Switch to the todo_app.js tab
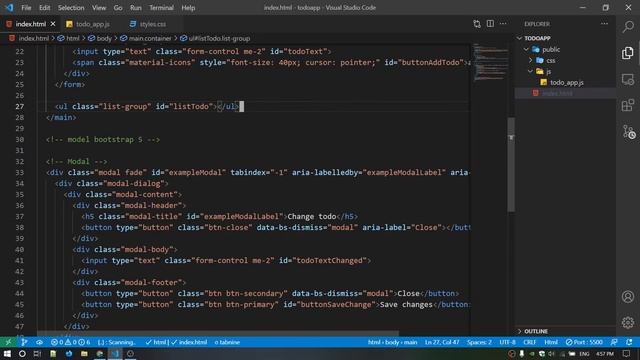This screenshot has height=360, width=640. point(92,24)
